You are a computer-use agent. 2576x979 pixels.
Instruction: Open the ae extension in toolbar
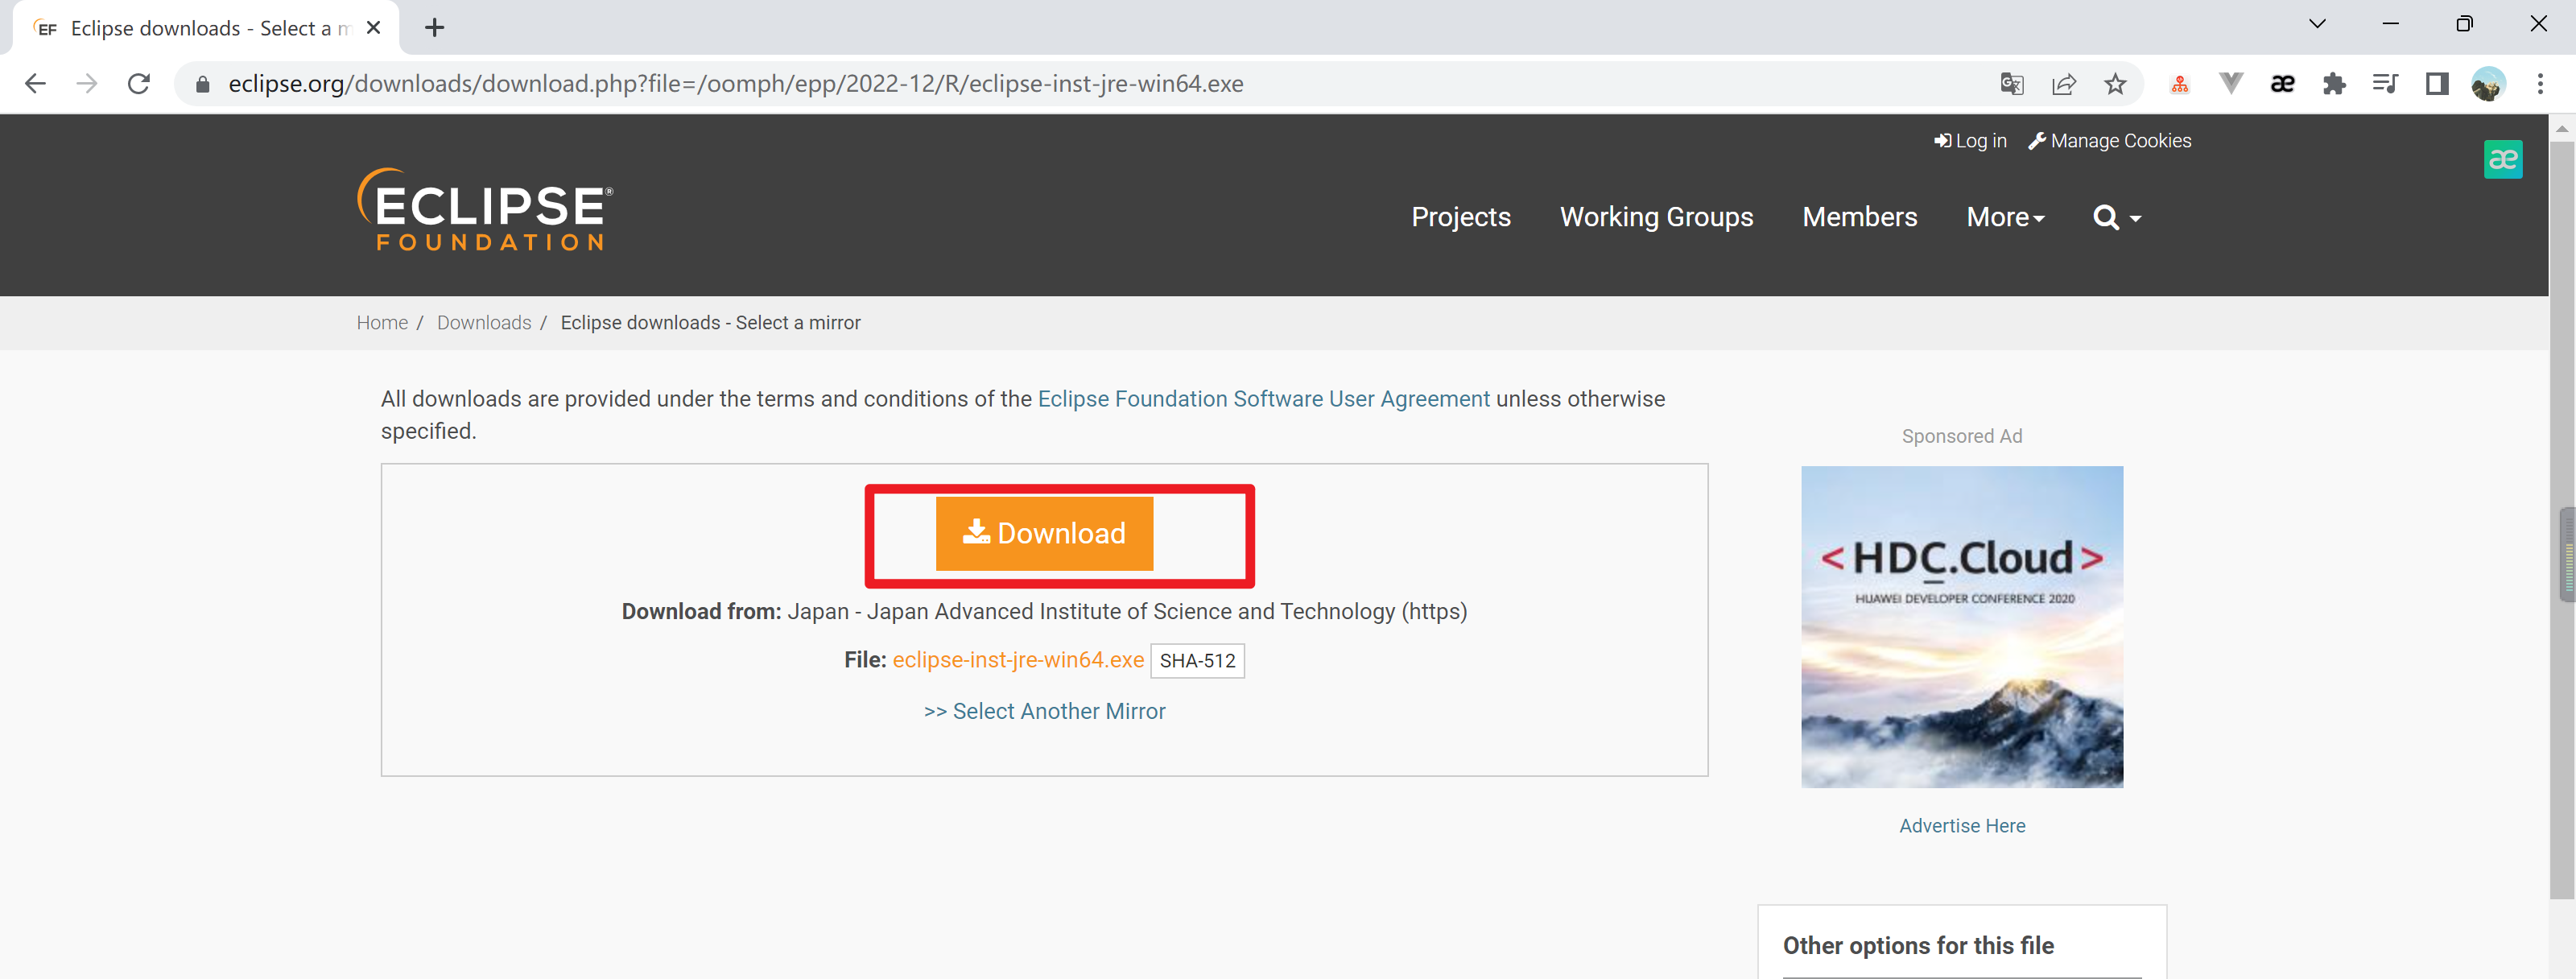pos(2282,84)
